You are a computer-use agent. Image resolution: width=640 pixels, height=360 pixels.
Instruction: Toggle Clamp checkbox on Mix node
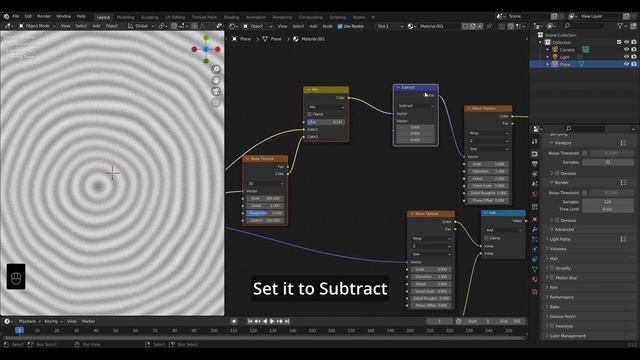pyautogui.click(x=309, y=114)
